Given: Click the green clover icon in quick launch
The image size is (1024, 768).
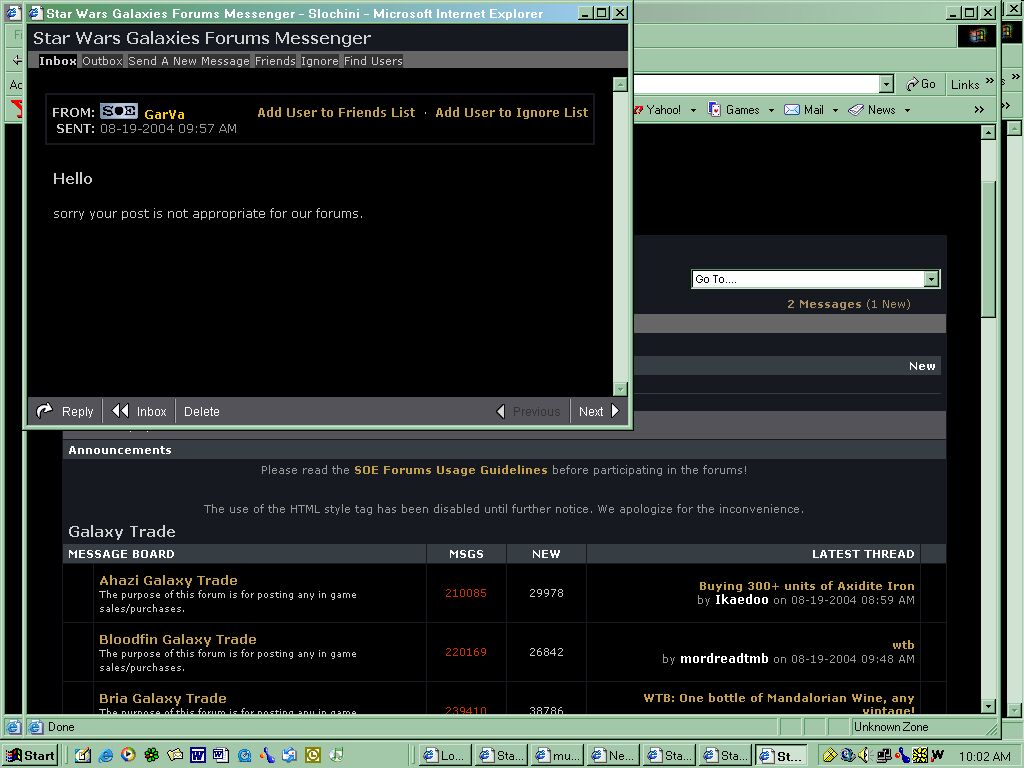Looking at the screenshot, I should (152, 756).
